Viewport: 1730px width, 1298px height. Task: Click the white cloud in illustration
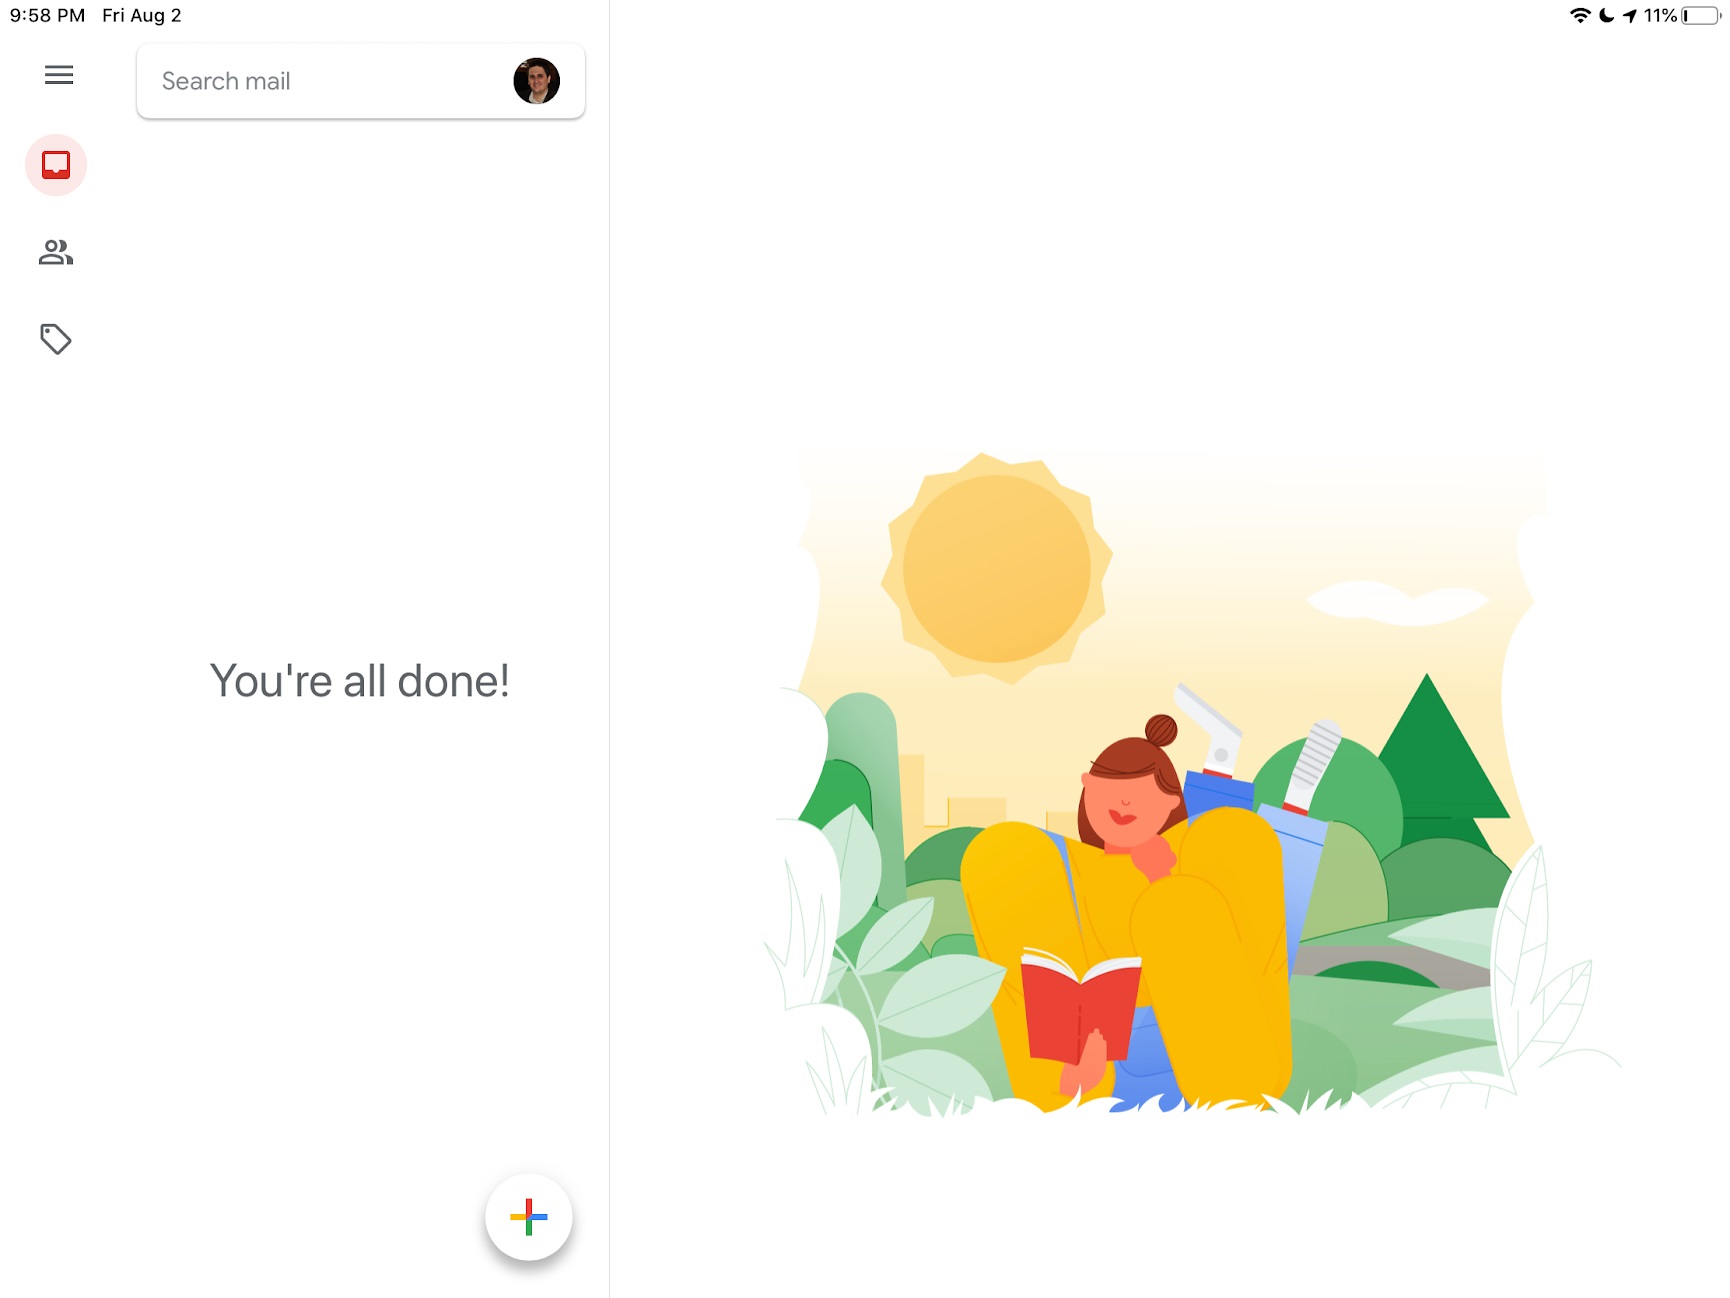click(x=1397, y=602)
